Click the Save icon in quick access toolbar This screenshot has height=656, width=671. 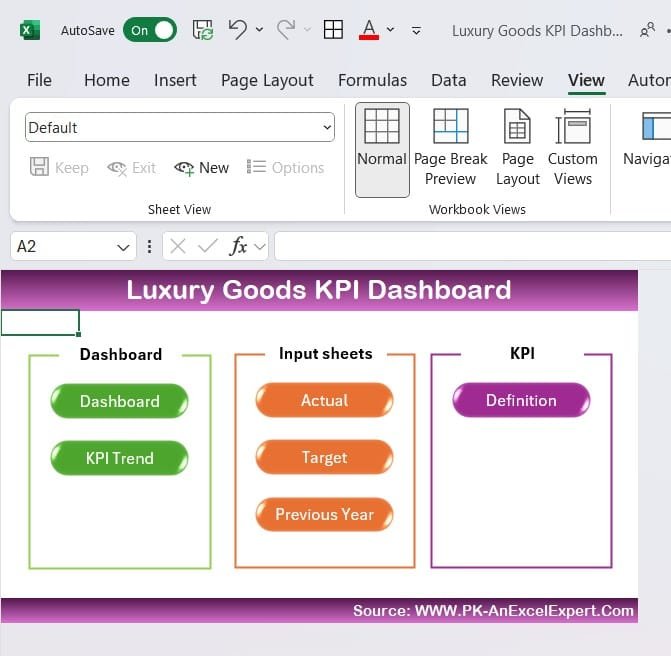pos(203,30)
